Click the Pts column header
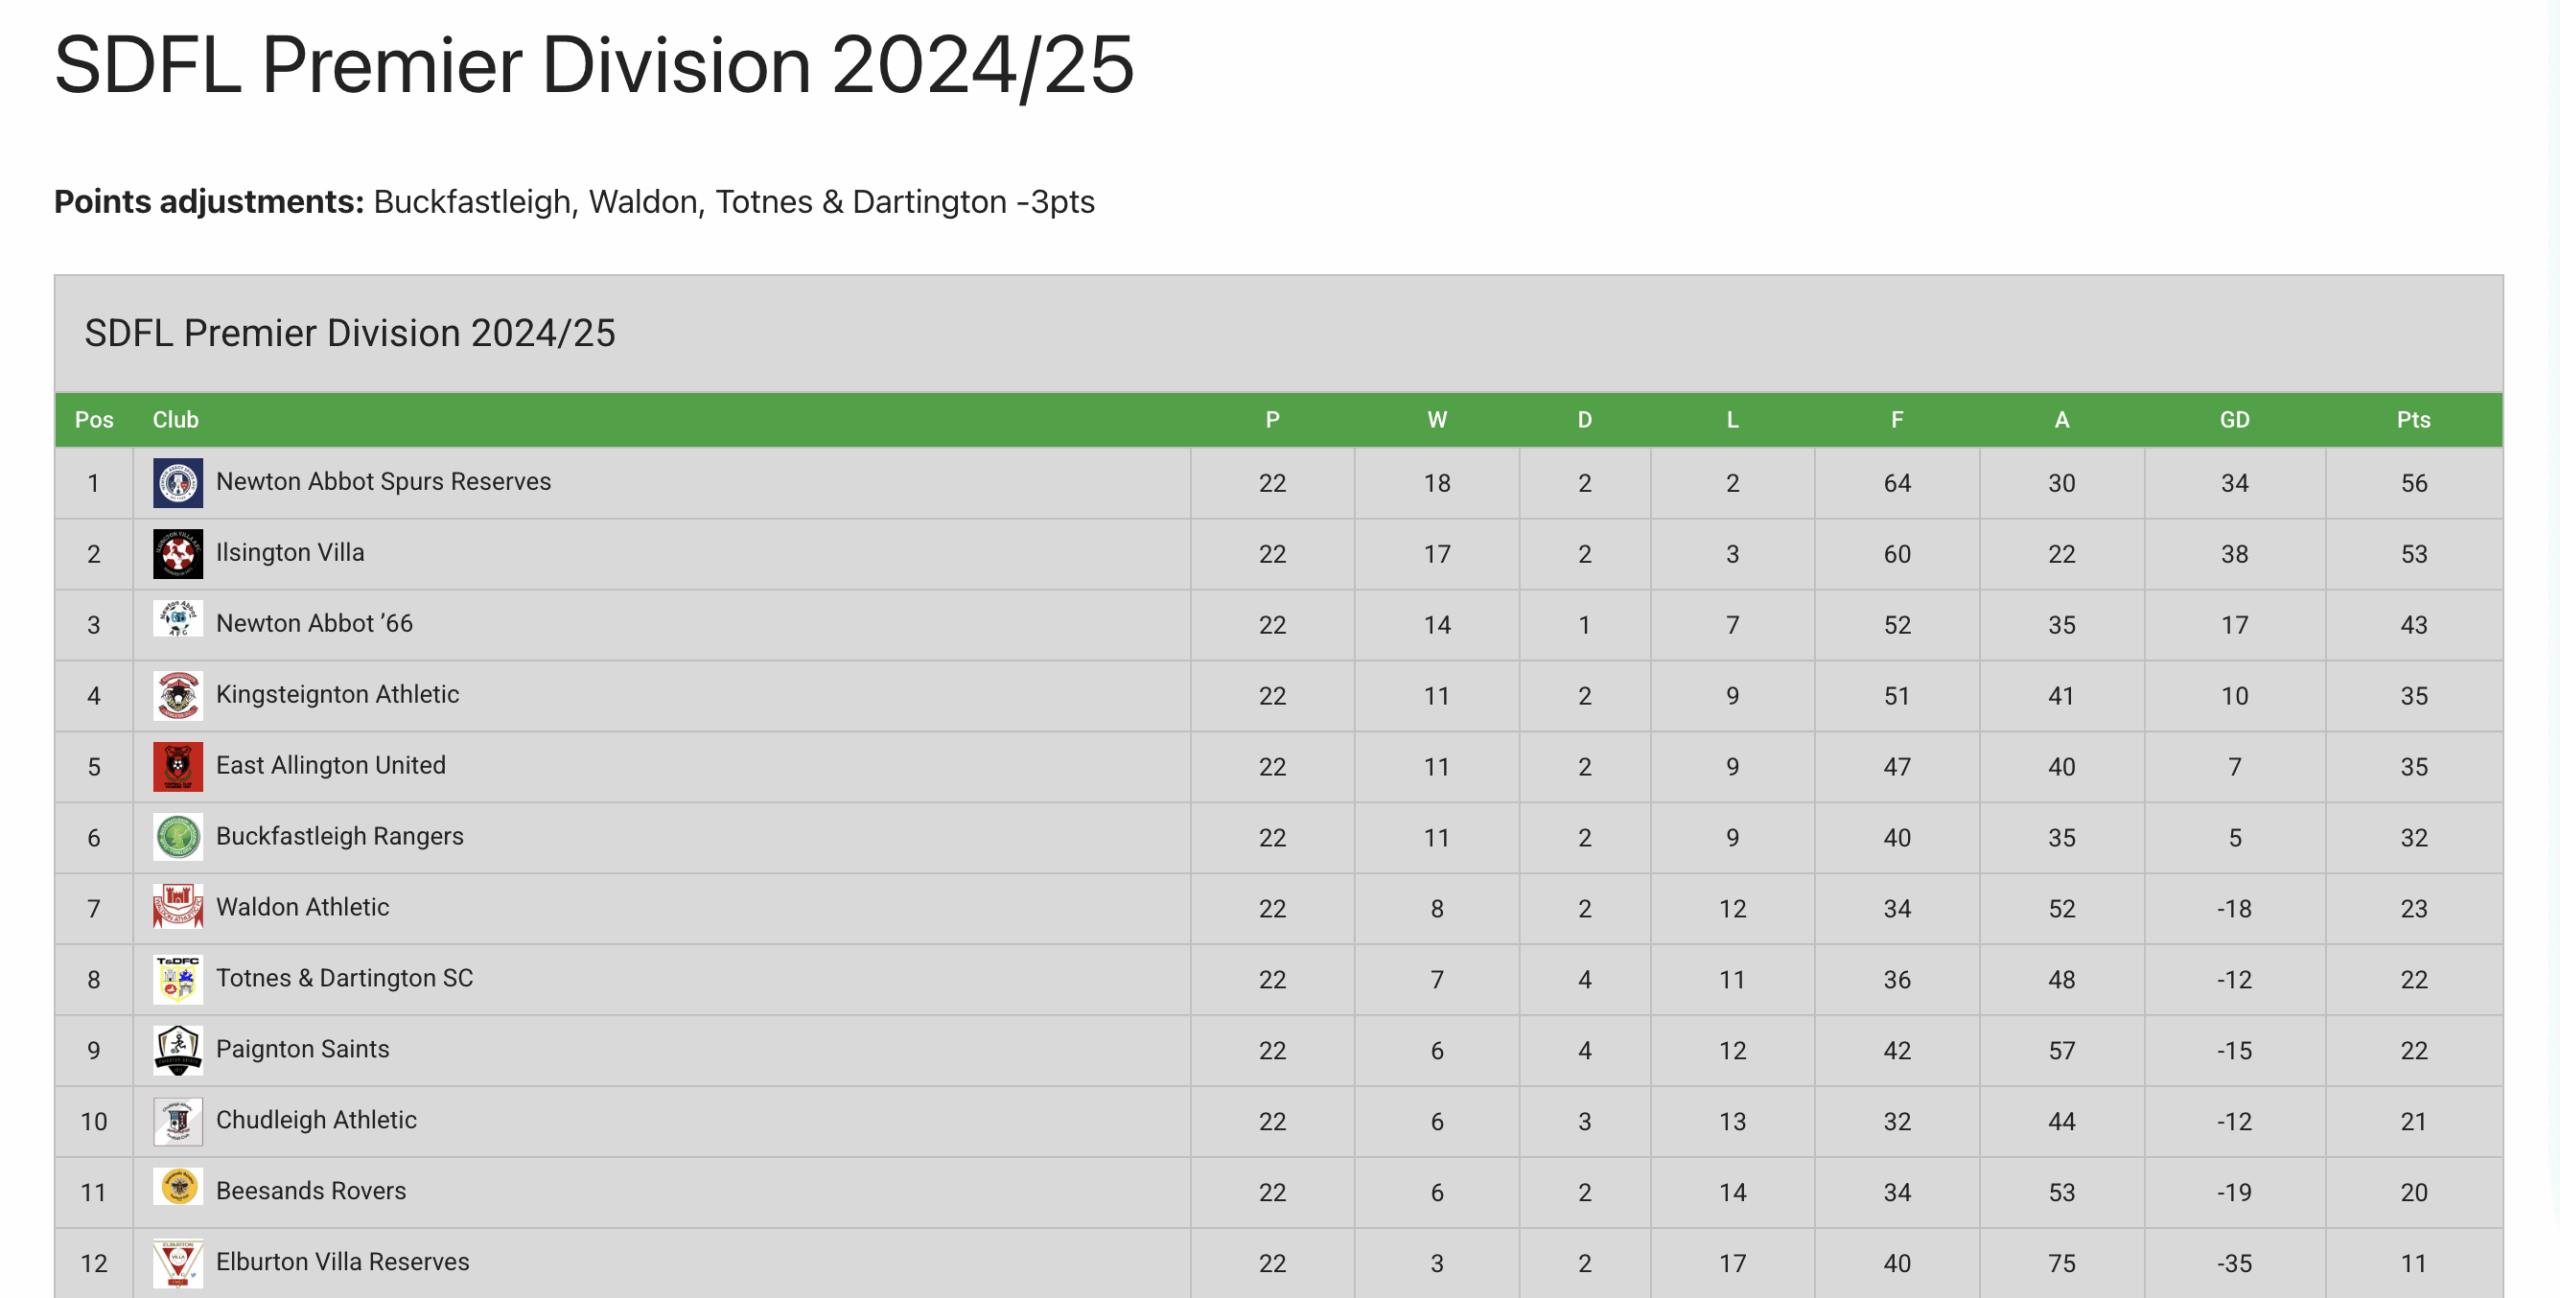The height and width of the screenshot is (1298, 2560). (2413, 420)
